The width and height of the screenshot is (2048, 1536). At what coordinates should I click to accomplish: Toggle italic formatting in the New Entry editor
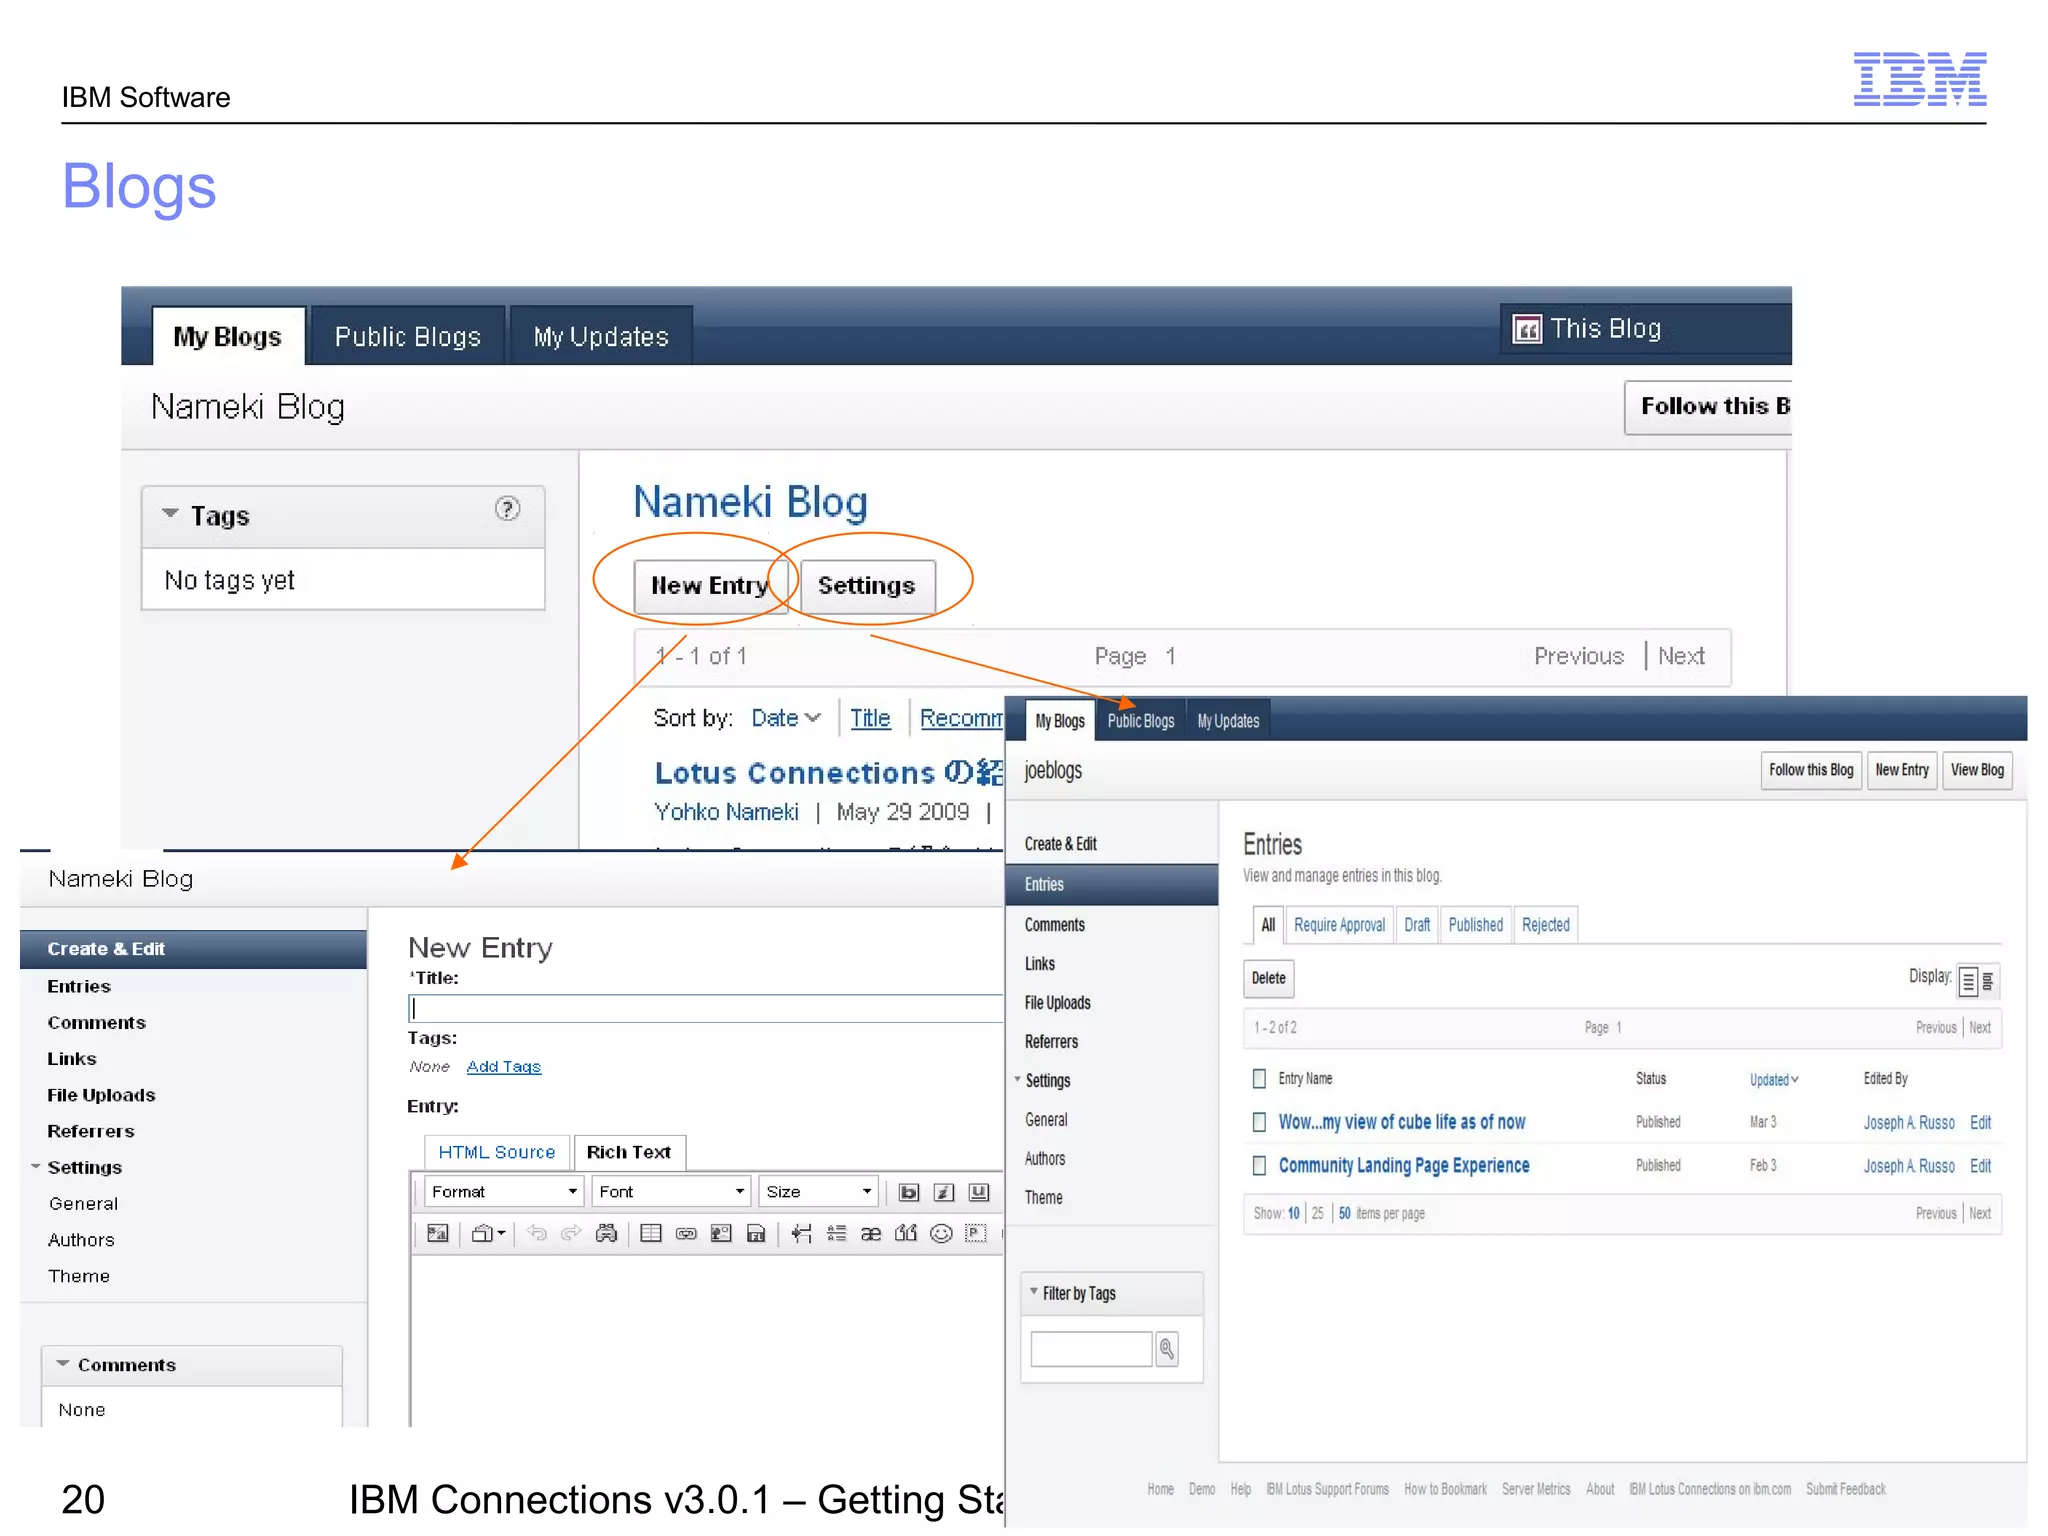[943, 1192]
